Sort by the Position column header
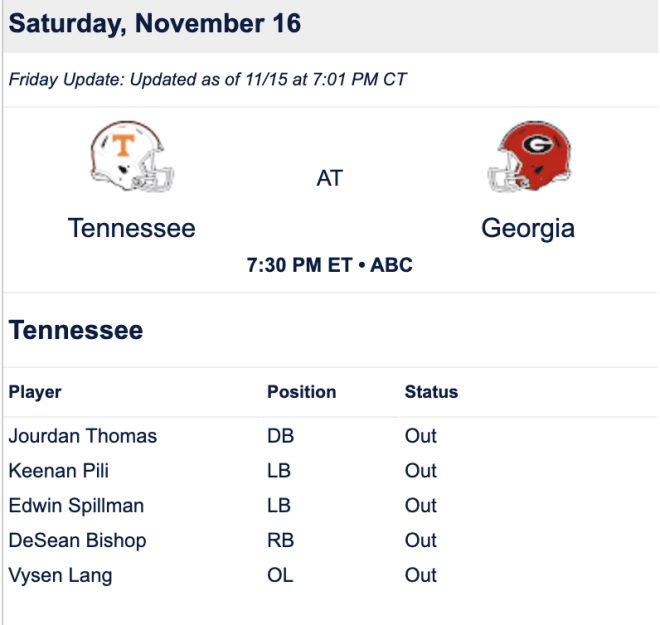The height and width of the screenshot is (625, 660). coord(302,392)
